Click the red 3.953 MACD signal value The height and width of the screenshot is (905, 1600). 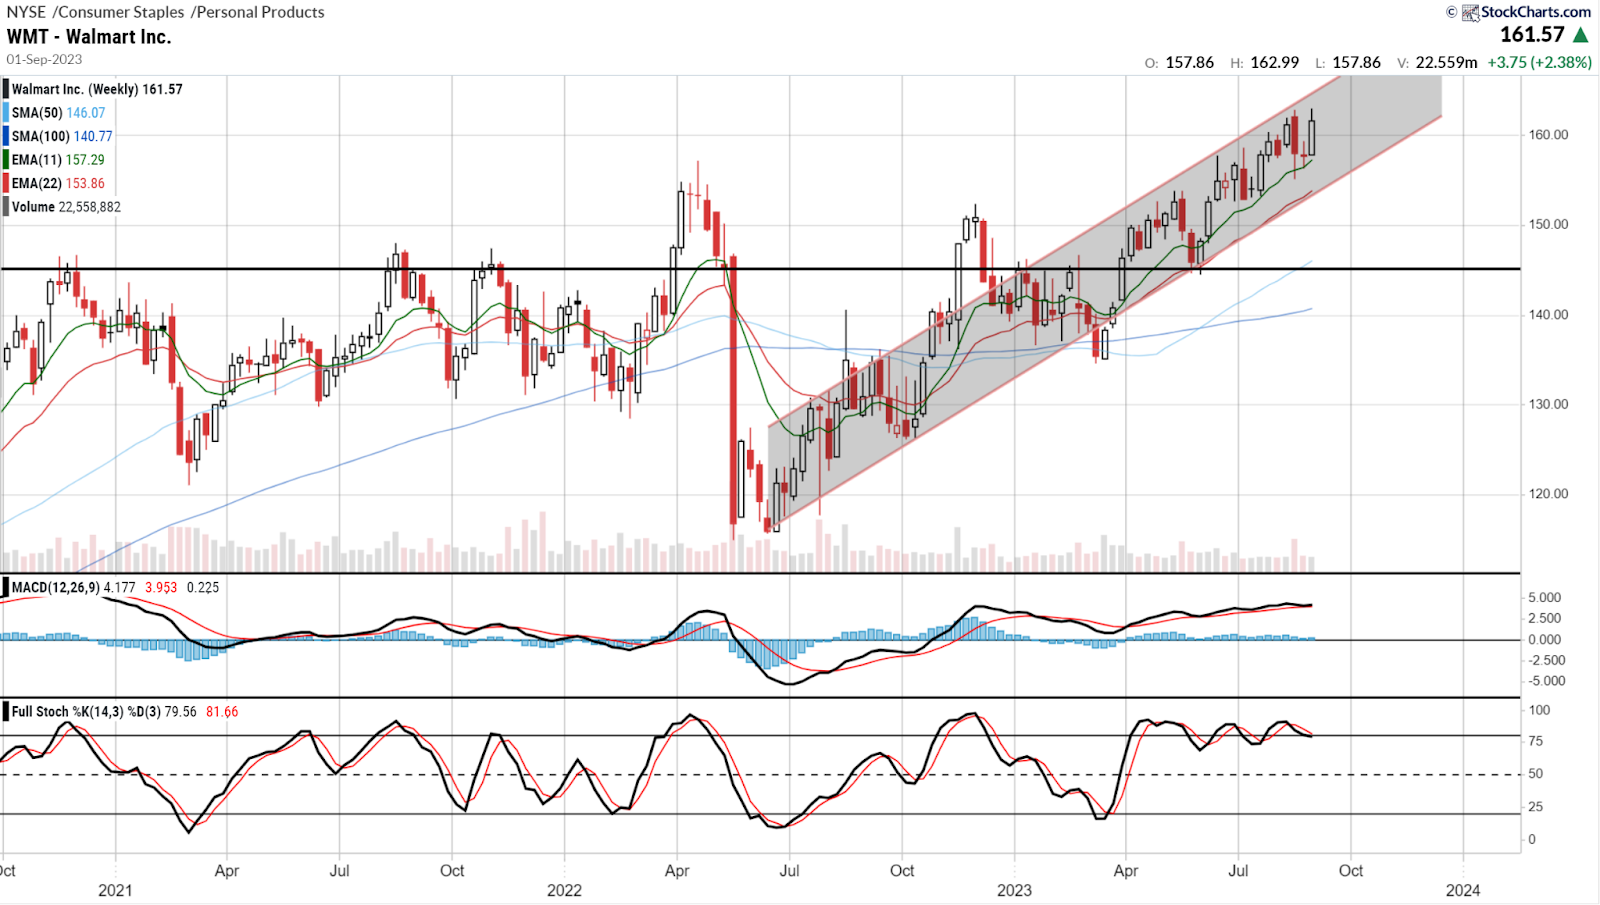[x=161, y=588]
